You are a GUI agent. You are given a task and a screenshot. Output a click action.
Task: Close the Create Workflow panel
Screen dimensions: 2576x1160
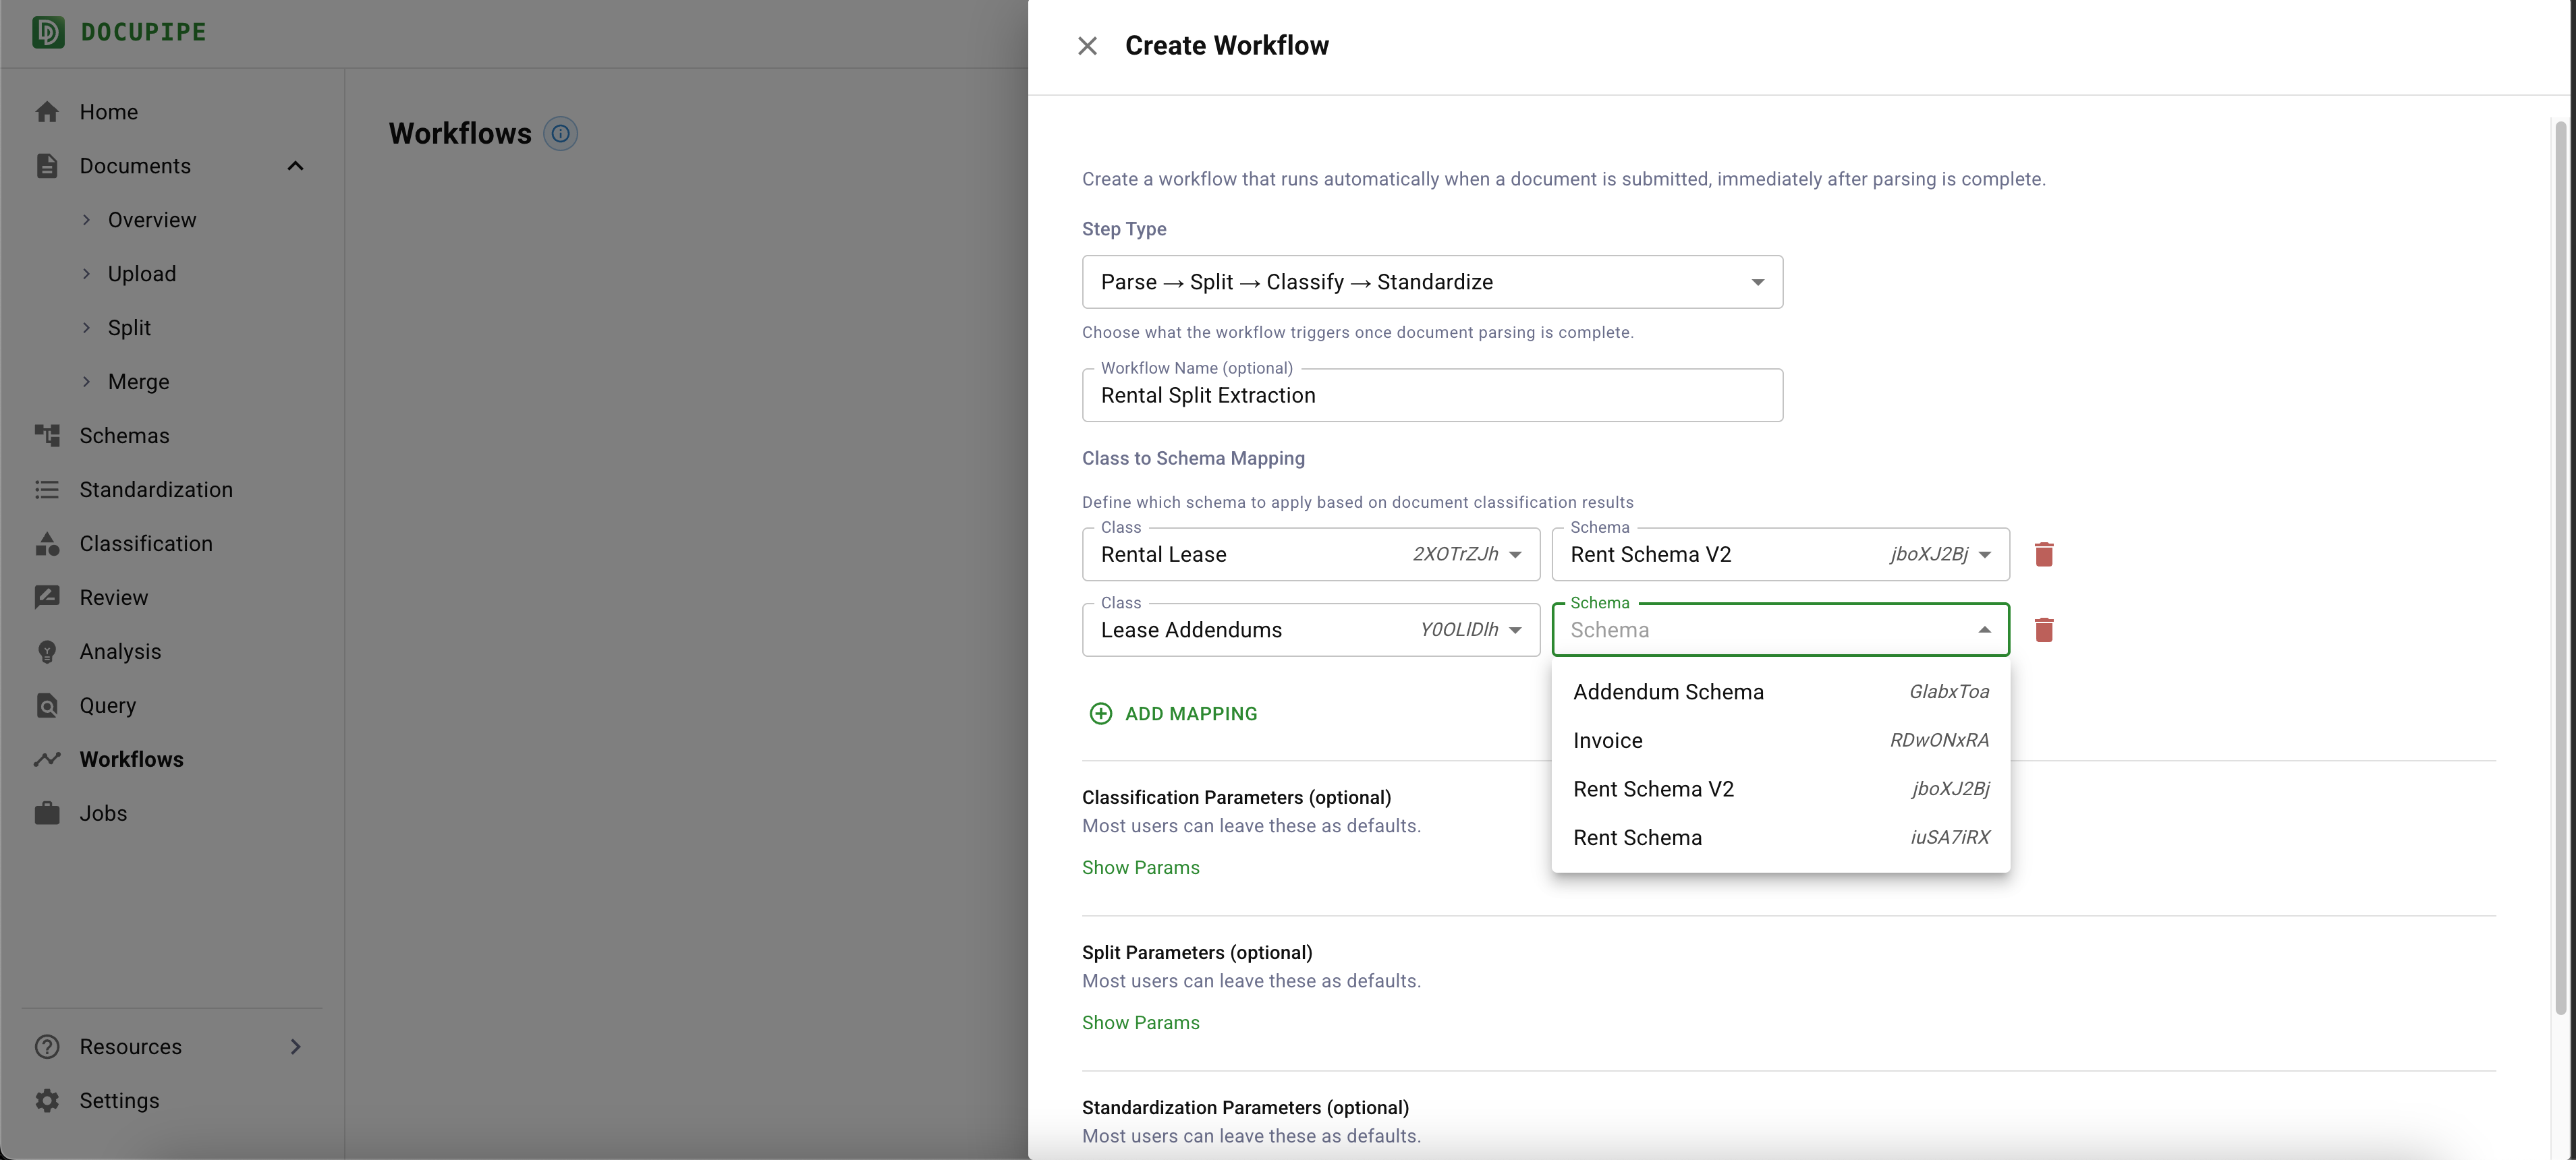pyautogui.click(x=1087, y=46)
